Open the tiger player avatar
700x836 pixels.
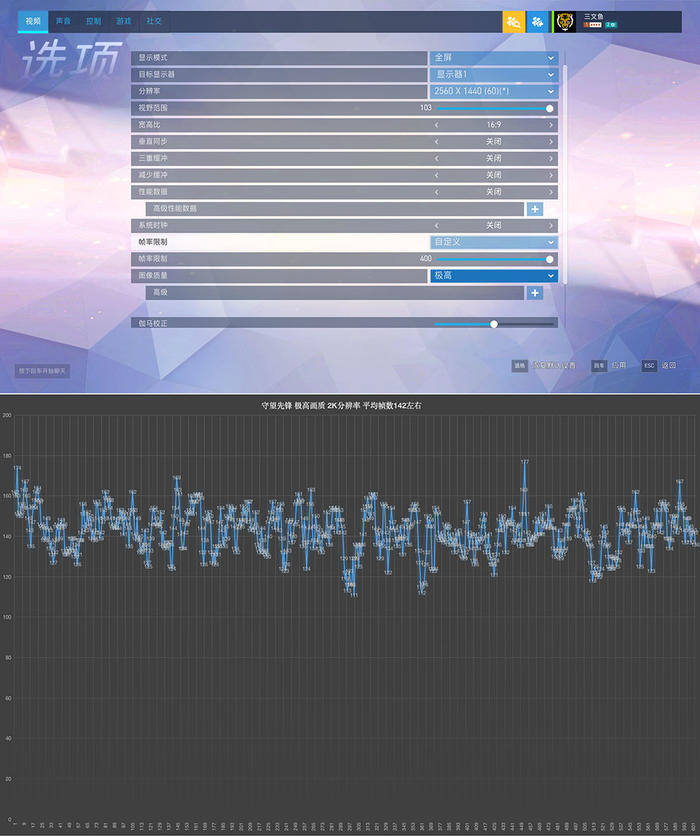point(565,22)
